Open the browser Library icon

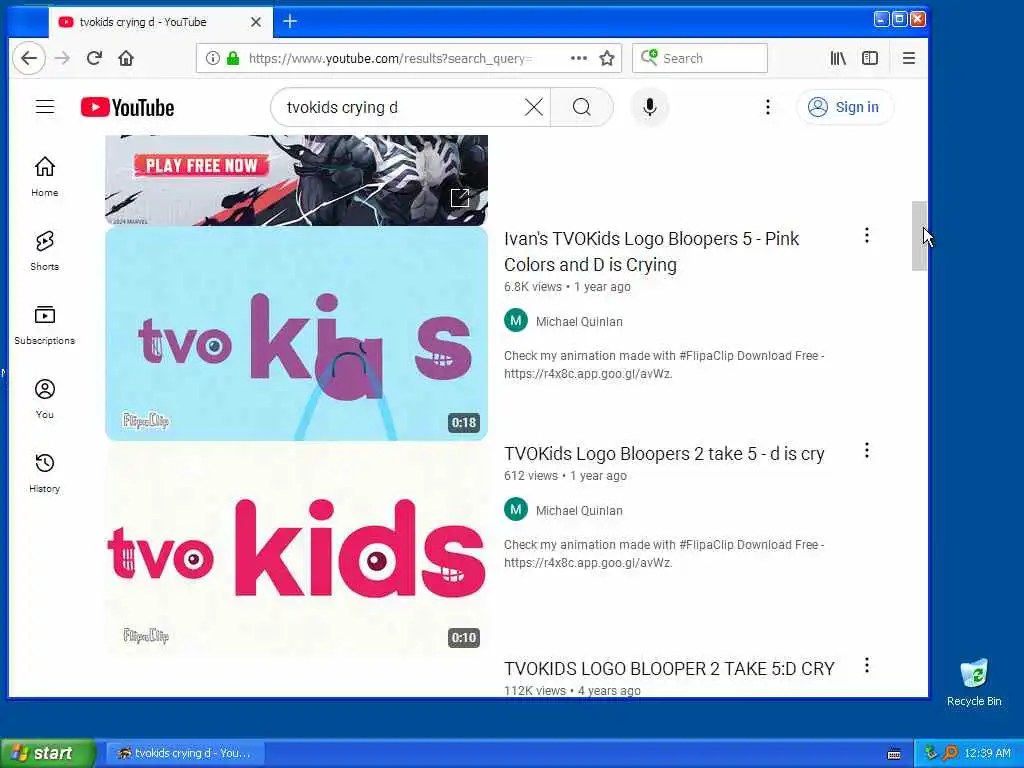[838, 58]
